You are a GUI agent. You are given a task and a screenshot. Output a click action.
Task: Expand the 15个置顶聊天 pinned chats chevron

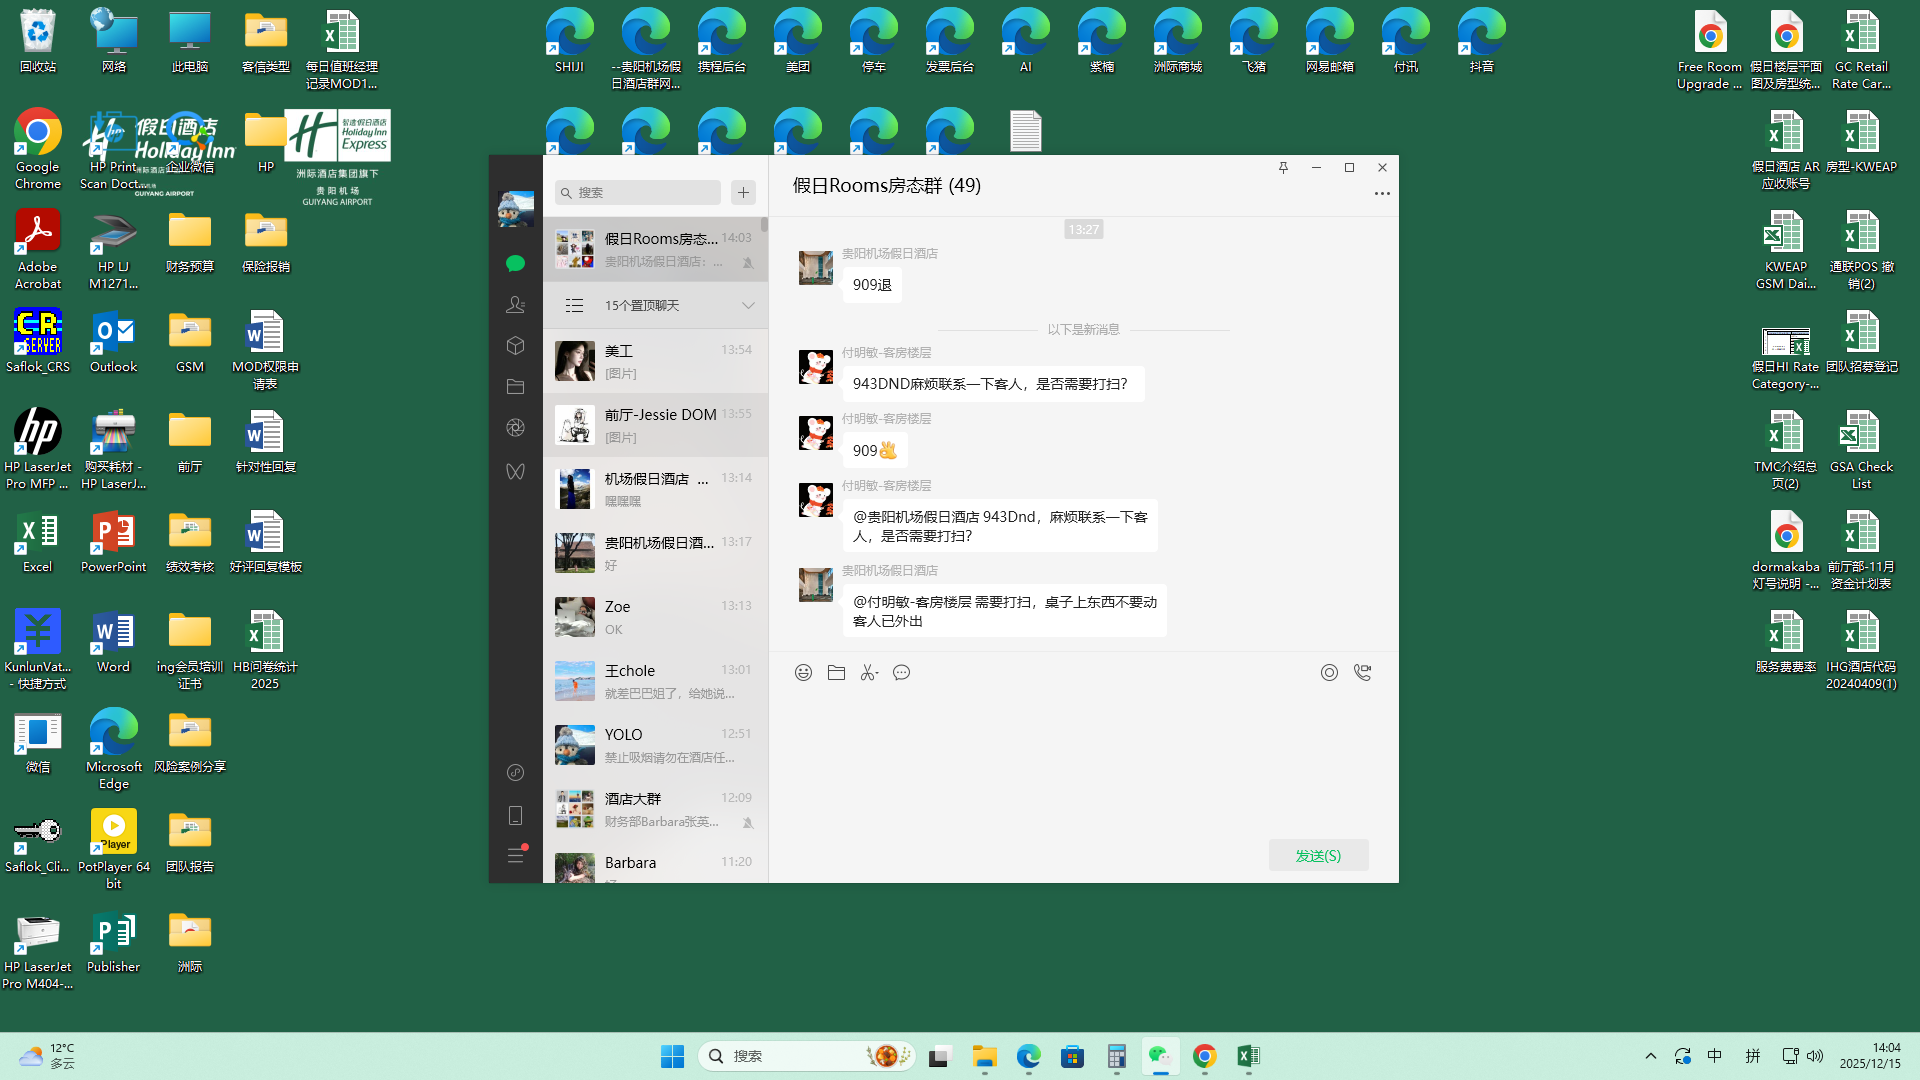pos(748,306)
